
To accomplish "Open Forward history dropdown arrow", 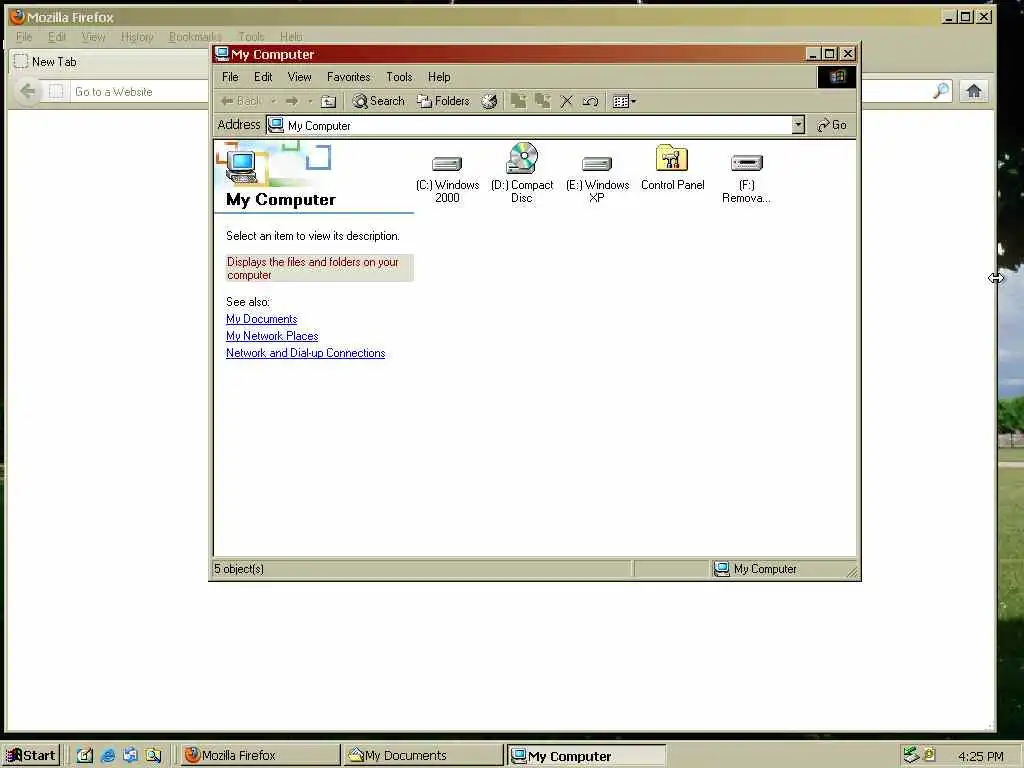I will click(x=310, y=101).
